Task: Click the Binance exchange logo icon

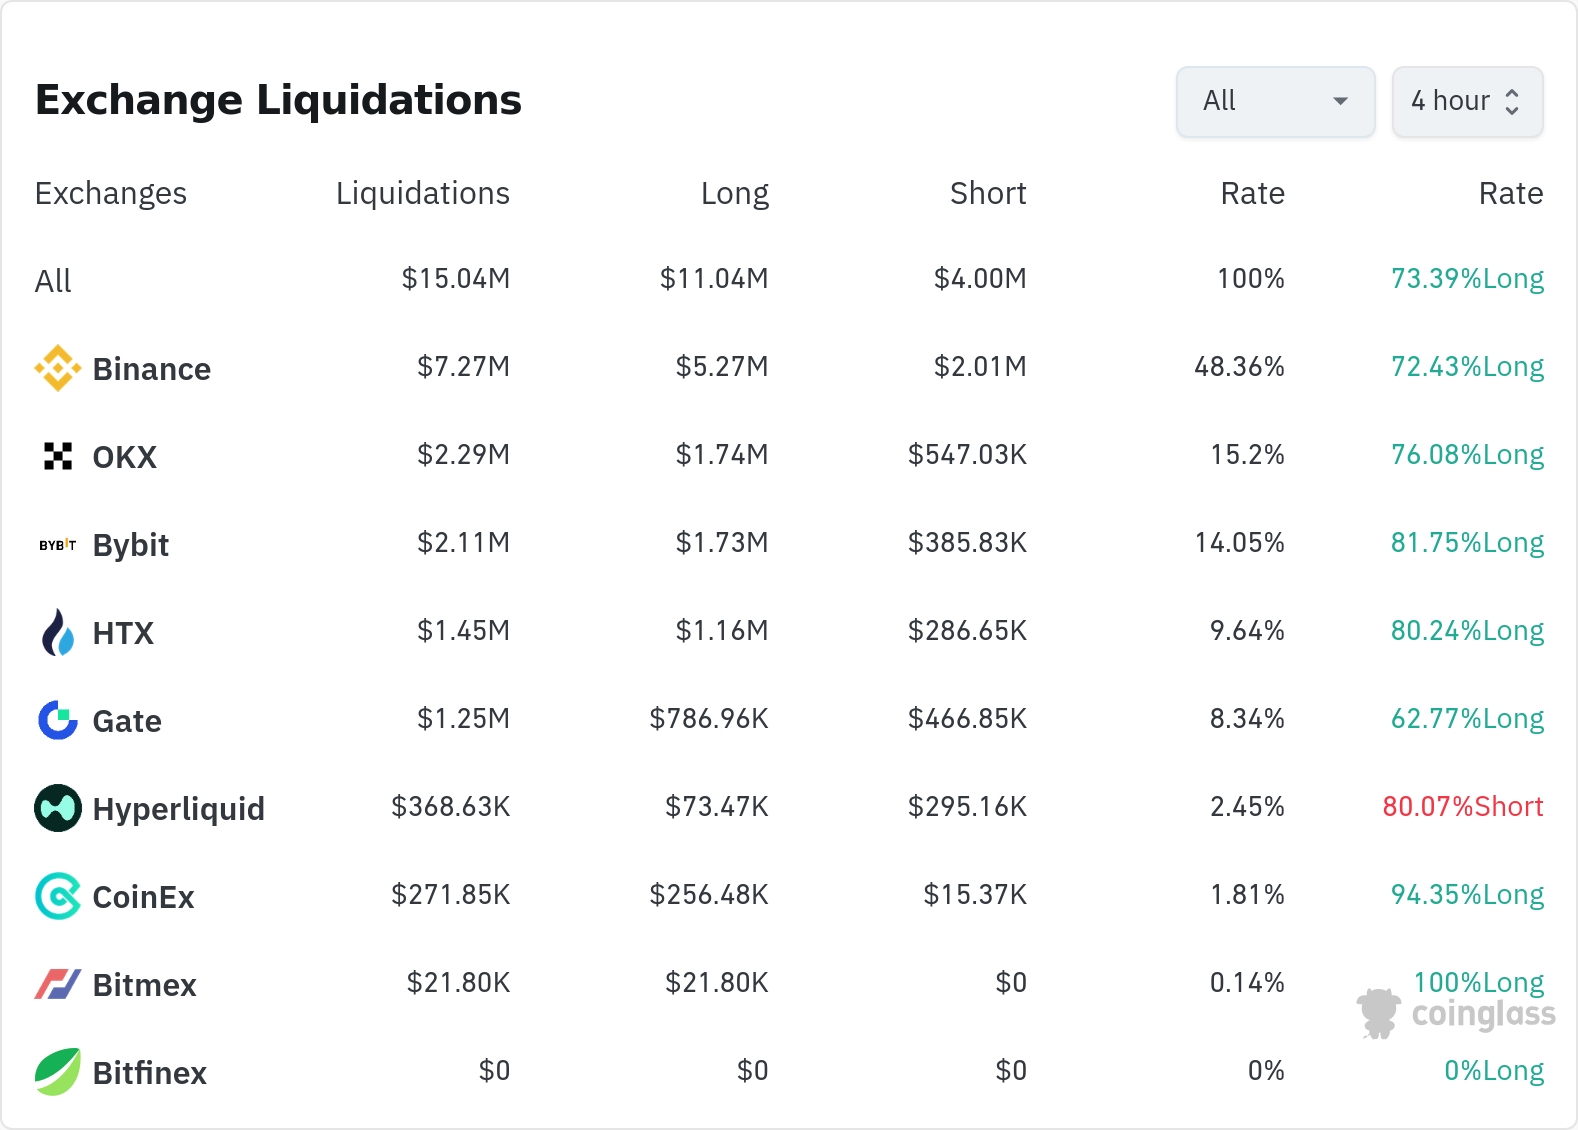Action: (x=58, y=368)
